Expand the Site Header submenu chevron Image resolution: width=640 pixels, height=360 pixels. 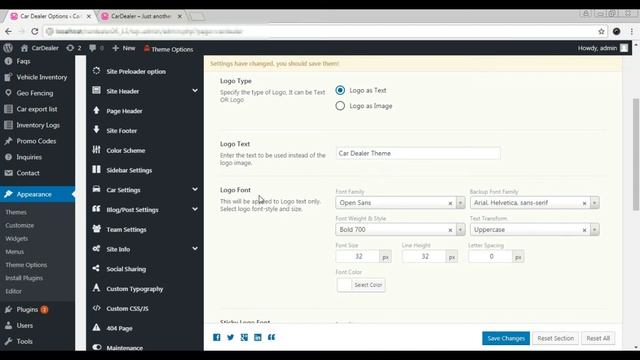(x=195, y=90)
